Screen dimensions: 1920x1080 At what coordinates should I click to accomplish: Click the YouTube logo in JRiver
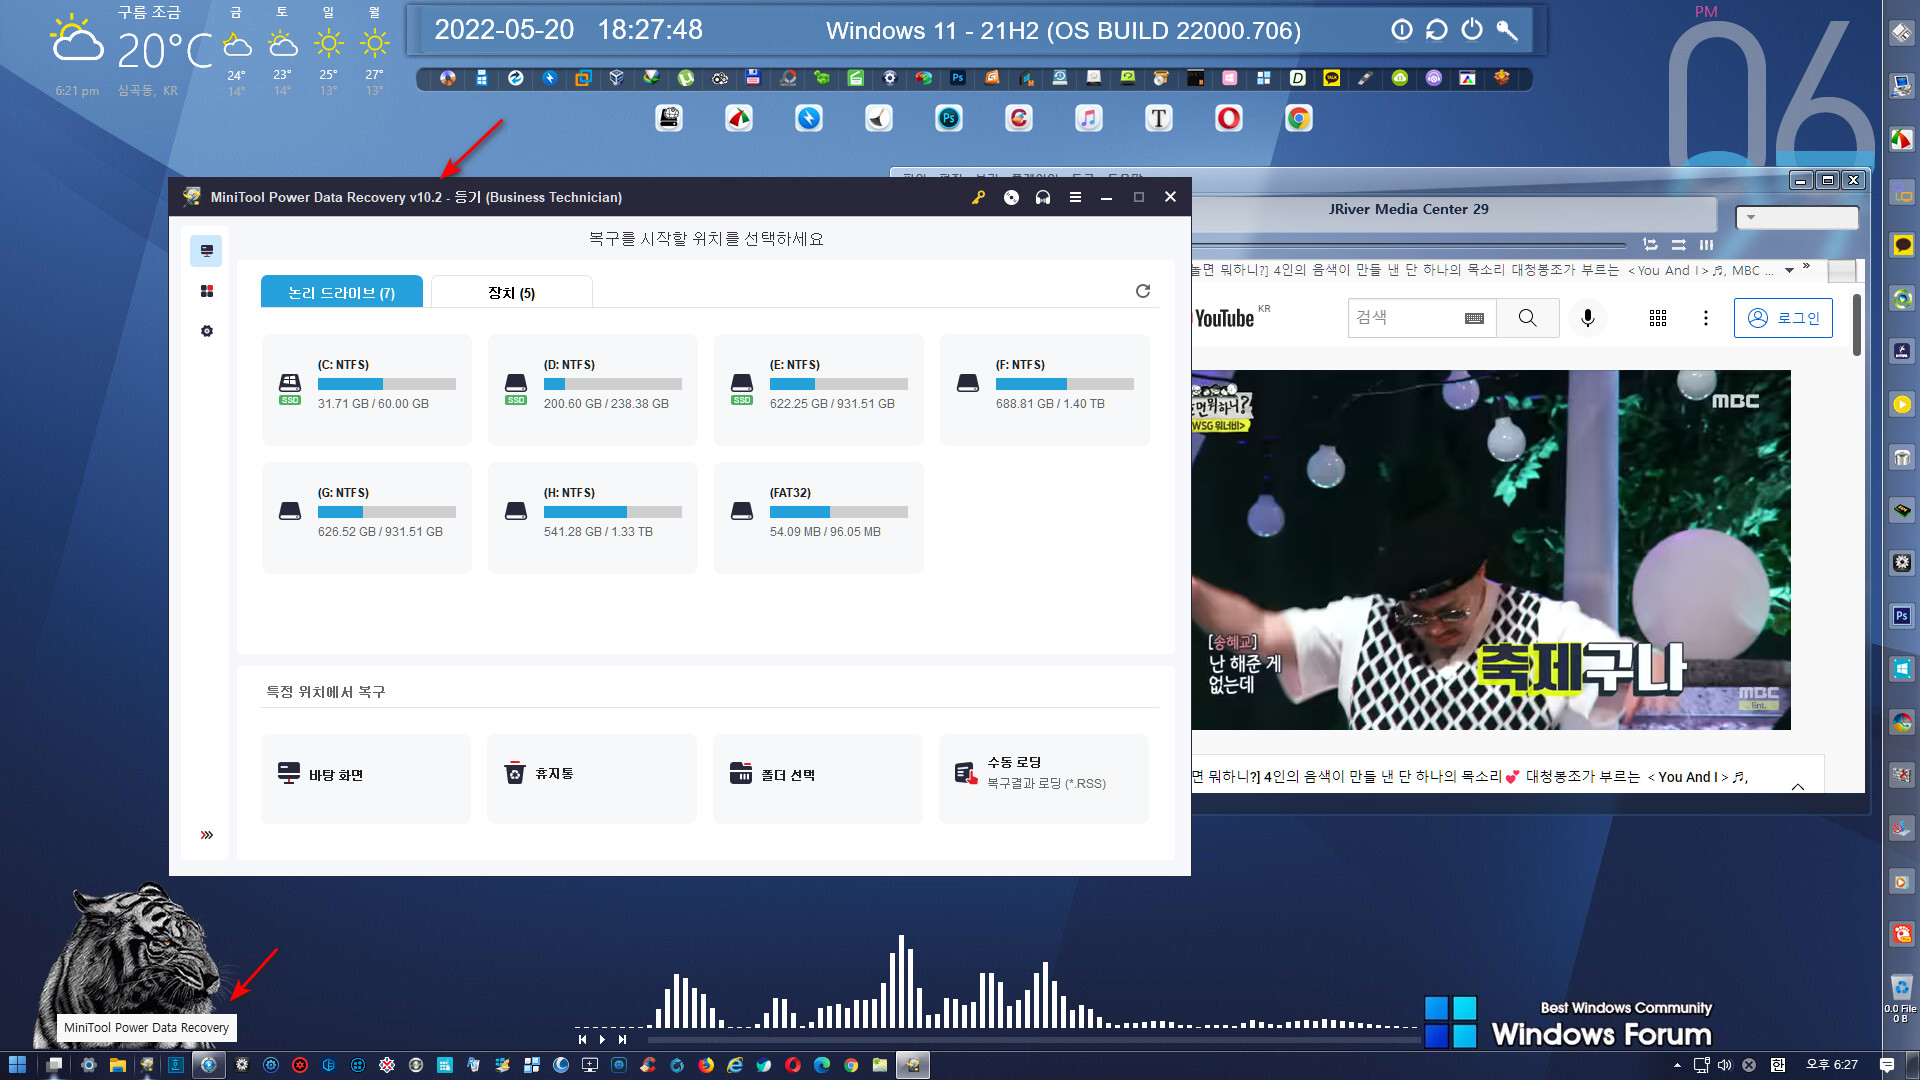[x=1224, y=317]
